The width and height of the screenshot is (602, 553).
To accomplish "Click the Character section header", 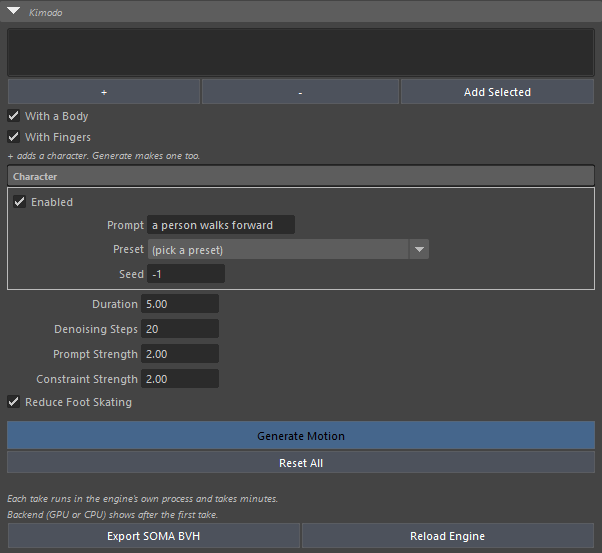I will [x=301, y=176].
